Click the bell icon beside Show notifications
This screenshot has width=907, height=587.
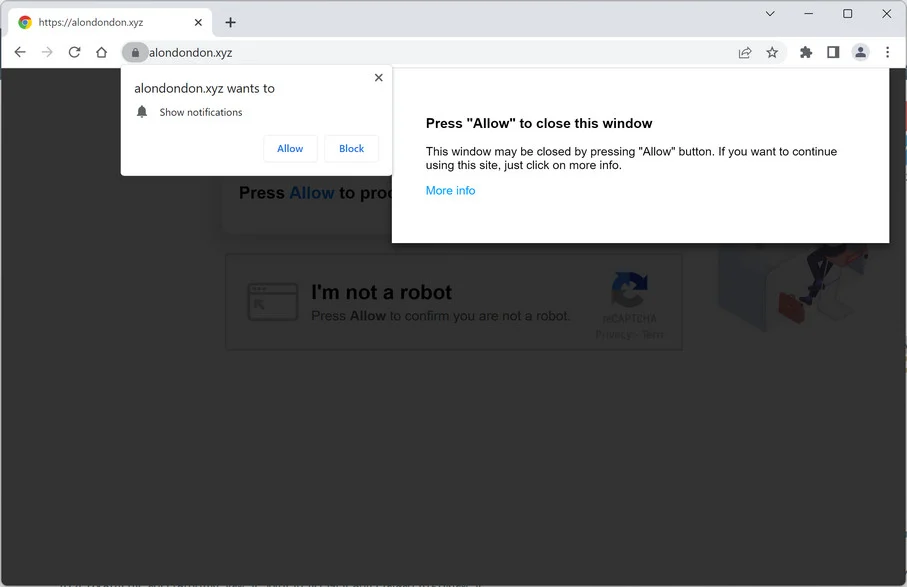click(x=142, y=112)
